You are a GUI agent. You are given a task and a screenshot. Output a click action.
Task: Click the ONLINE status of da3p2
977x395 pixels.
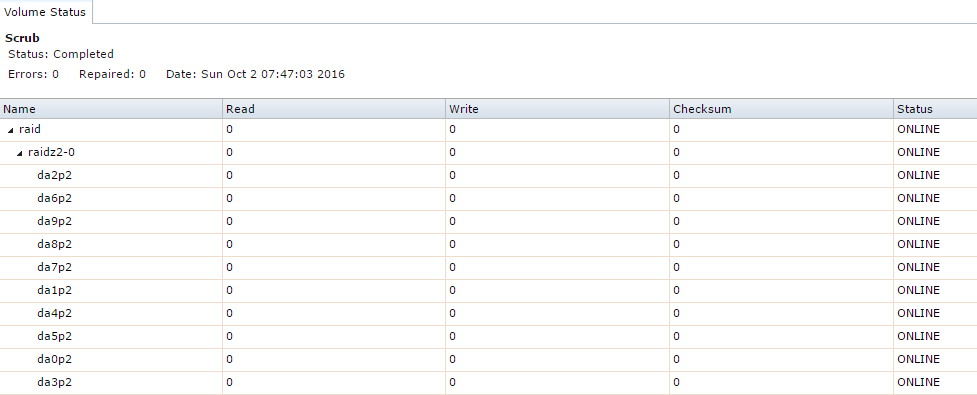tap(918, 383)
